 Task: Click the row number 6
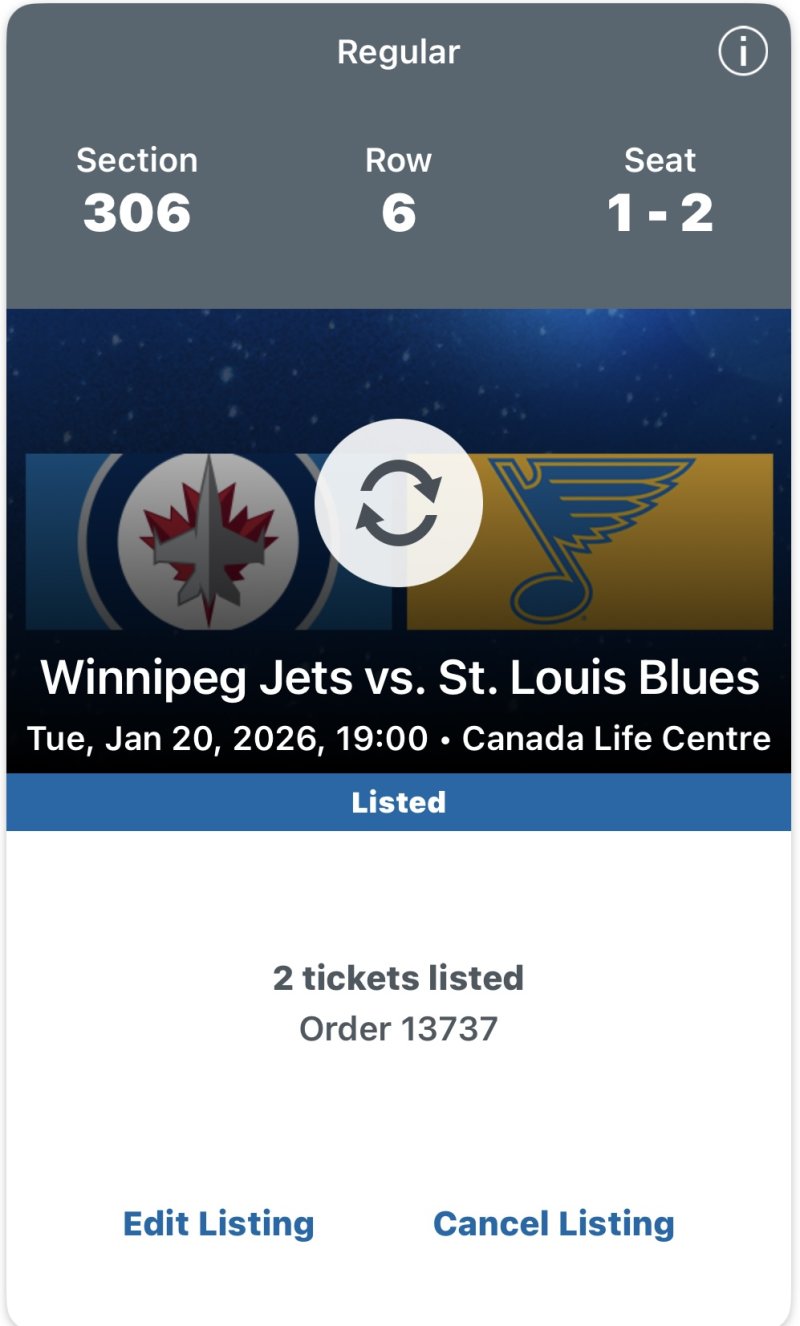click(x=399, y=213)
